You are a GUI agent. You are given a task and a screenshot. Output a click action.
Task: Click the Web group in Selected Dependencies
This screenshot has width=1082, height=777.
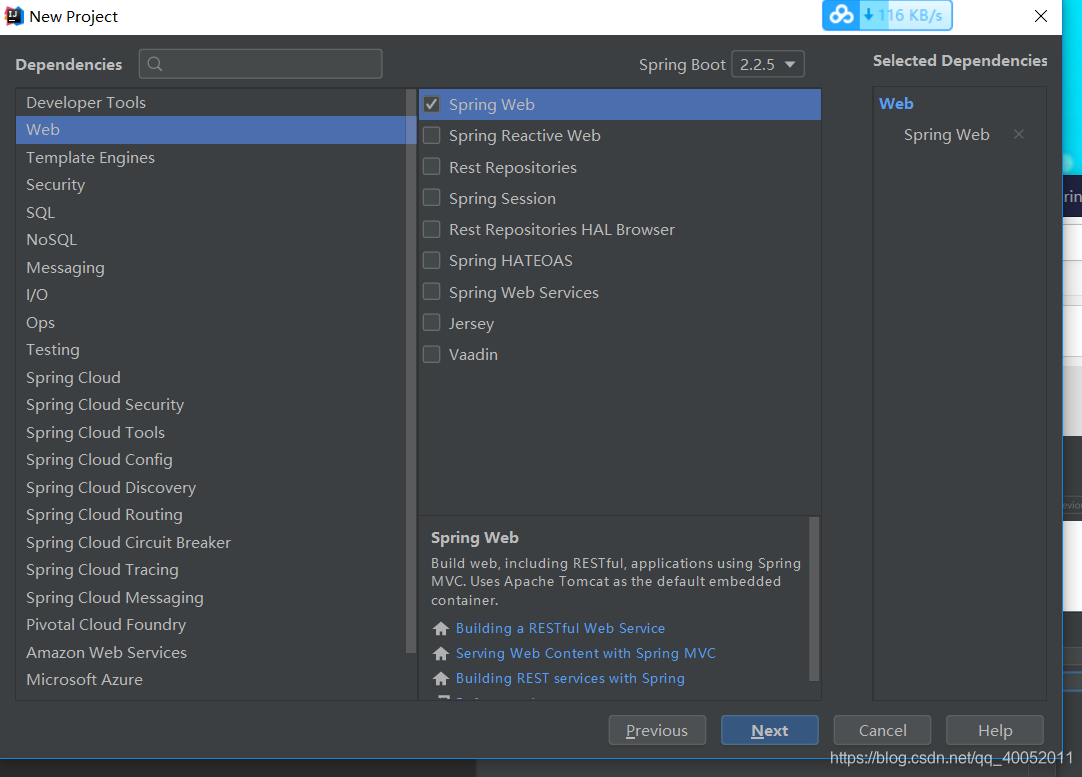pos(896,104)
